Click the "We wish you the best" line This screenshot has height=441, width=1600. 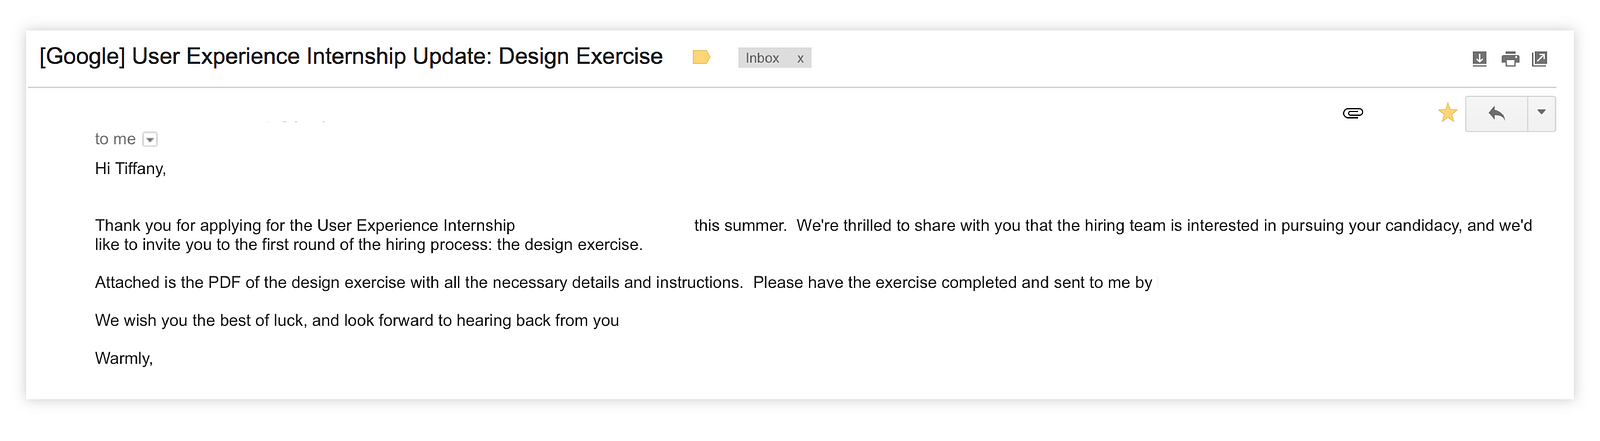(x=356, y=320)
